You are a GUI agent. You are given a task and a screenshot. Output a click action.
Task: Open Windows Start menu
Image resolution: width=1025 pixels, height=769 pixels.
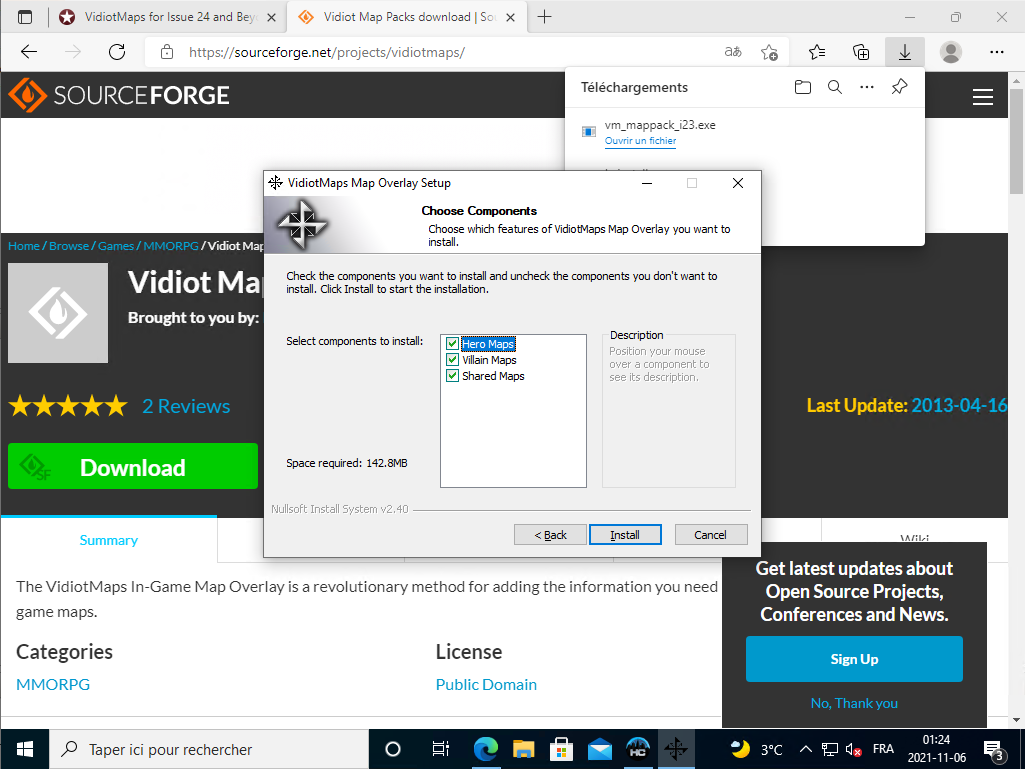pyautogui.click(x=24, y=749)
